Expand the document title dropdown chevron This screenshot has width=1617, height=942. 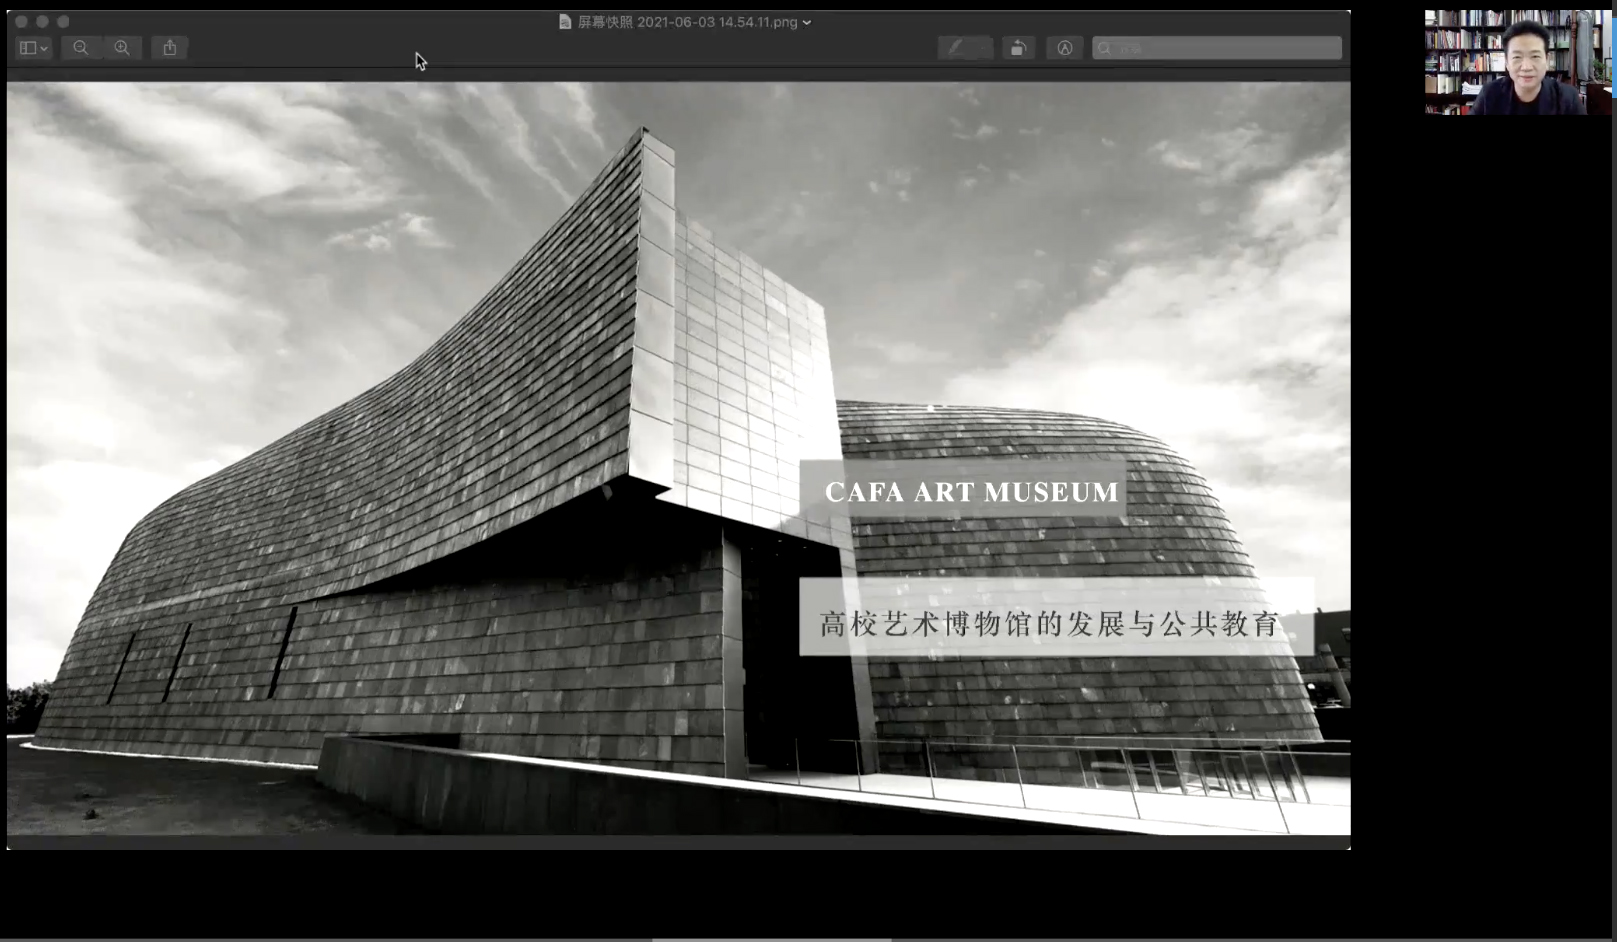point(807,23)
